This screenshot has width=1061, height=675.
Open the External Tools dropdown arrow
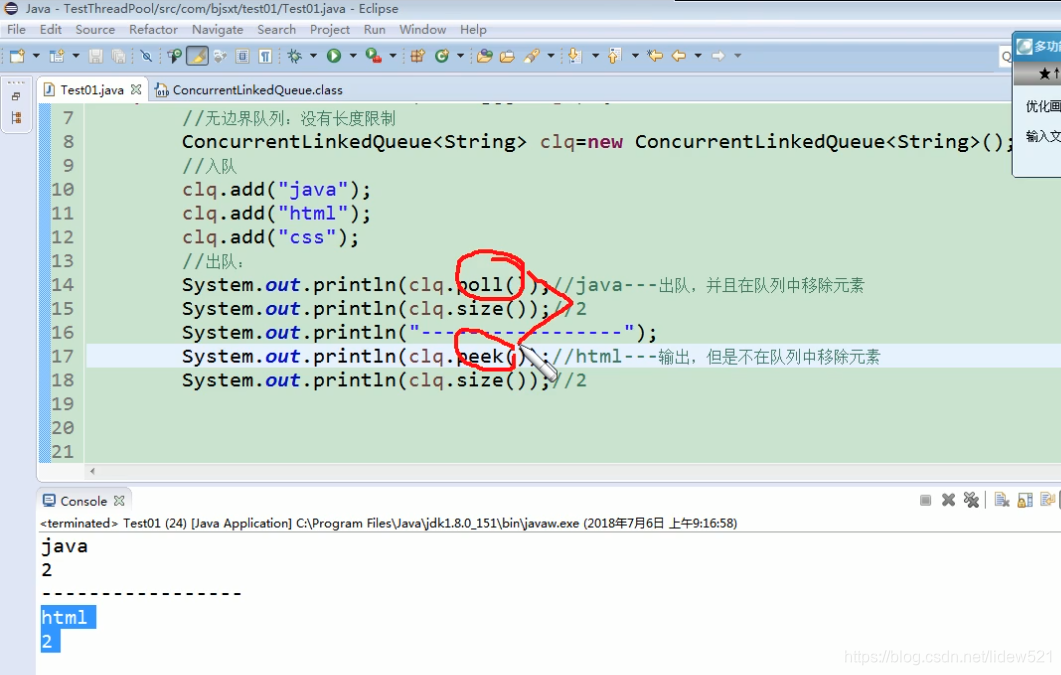point(392,56)
